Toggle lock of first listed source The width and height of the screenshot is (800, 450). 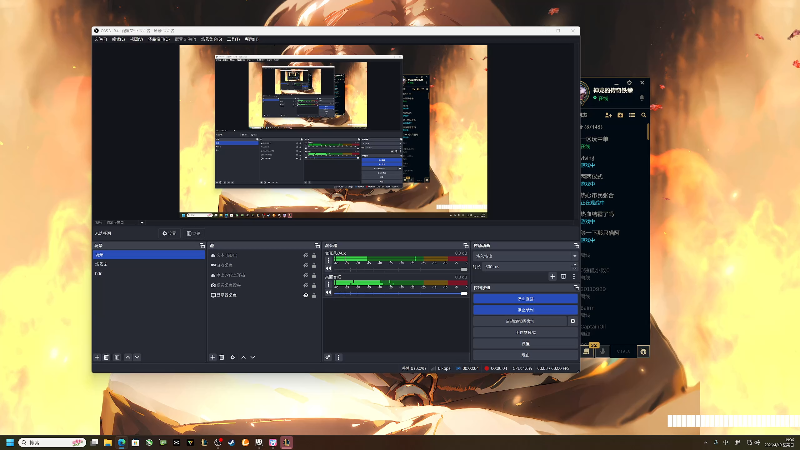click(314, 256)
